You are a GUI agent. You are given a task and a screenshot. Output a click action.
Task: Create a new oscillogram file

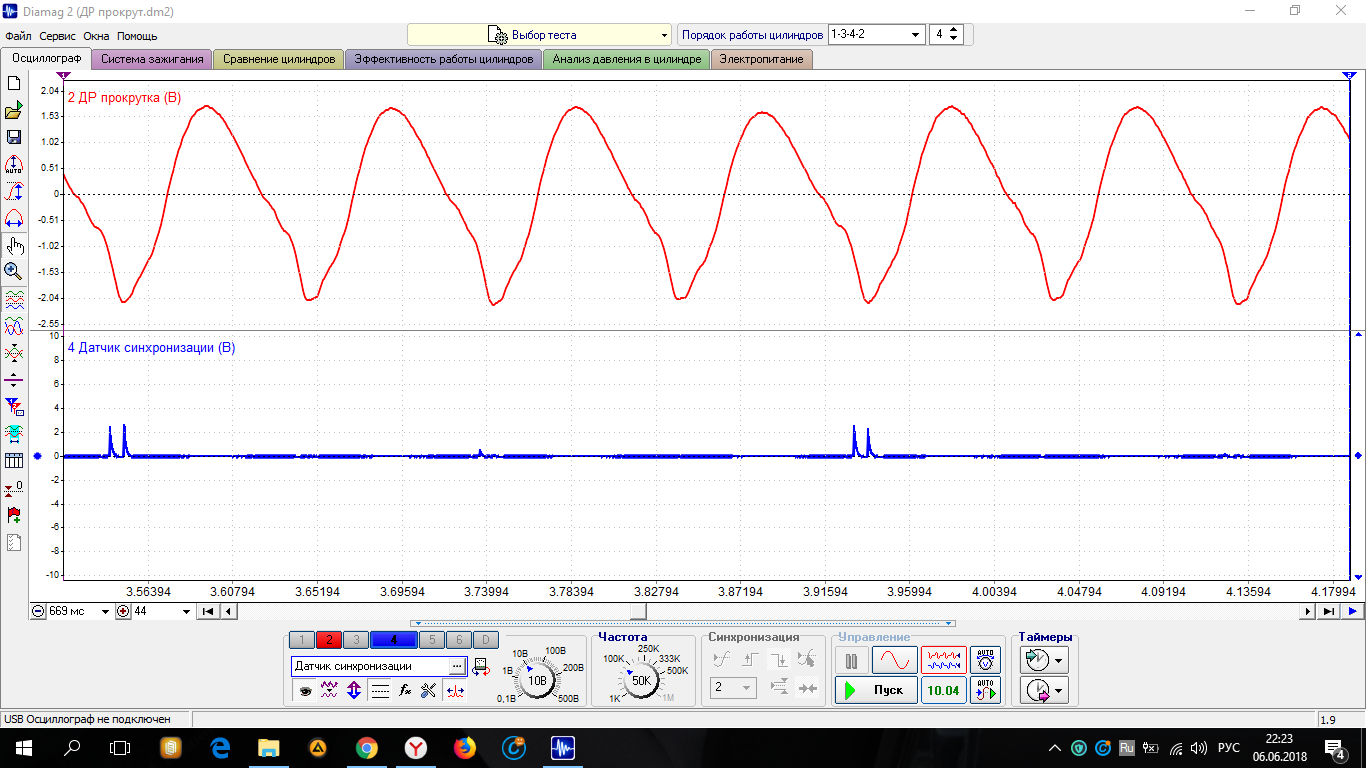coord(14,83)
